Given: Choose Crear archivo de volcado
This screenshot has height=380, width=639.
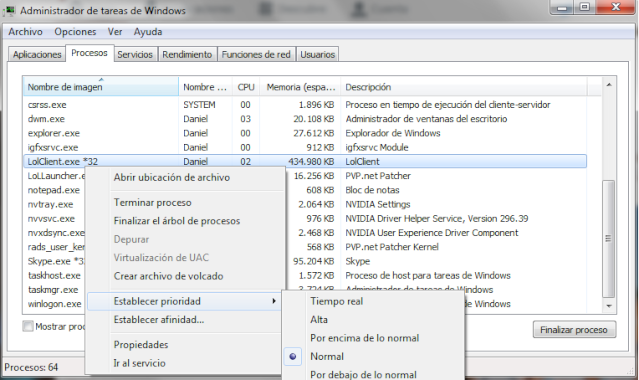Looking at the screenshot, I should (x=168, y=276).
